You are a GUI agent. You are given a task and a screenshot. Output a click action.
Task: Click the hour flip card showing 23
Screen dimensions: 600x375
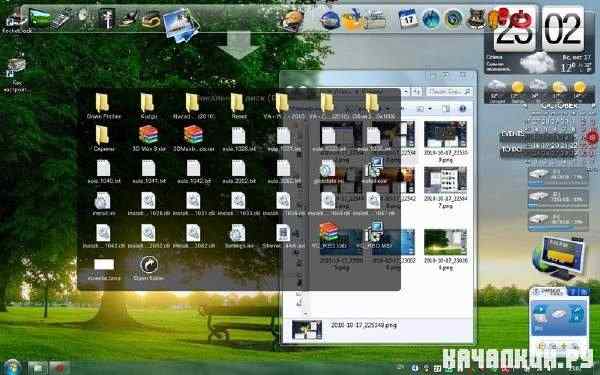[x=515, y=29]
